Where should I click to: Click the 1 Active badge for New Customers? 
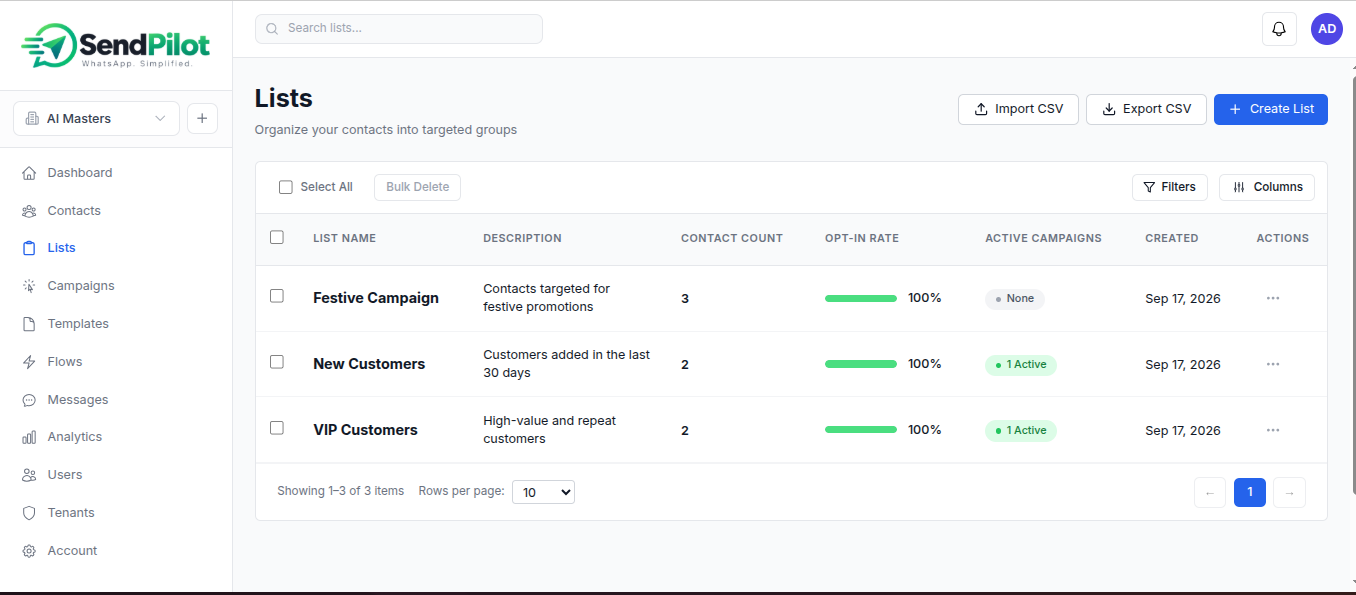pos(1021,365)
